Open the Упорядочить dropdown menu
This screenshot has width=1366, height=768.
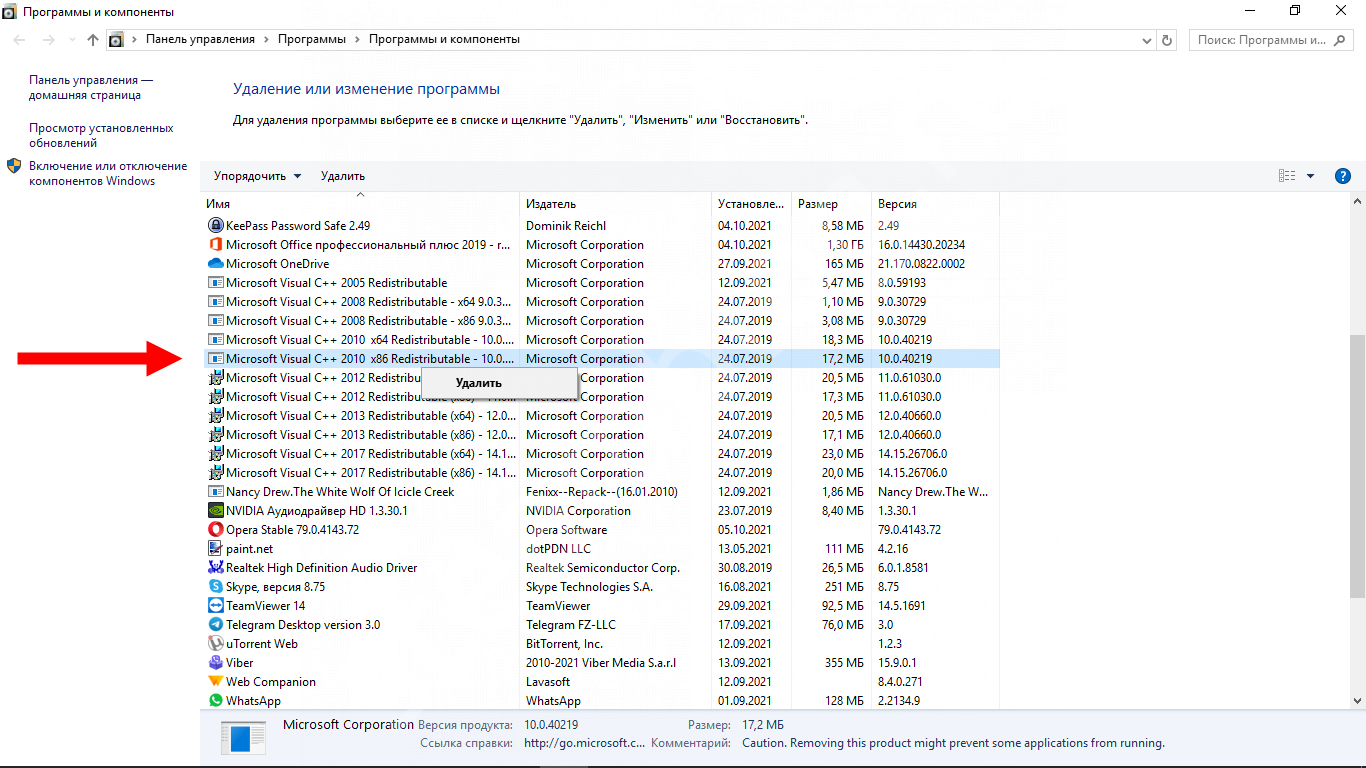click(257, 176)
